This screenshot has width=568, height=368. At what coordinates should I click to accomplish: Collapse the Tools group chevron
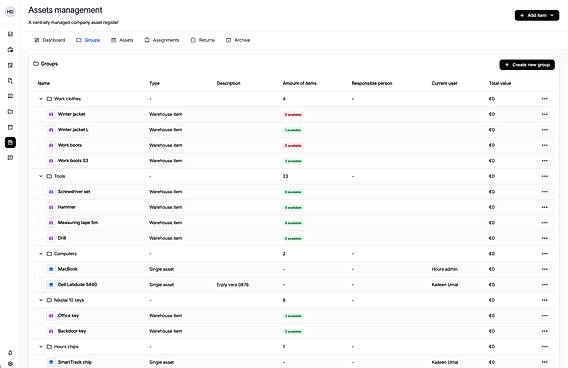[41, 176]
